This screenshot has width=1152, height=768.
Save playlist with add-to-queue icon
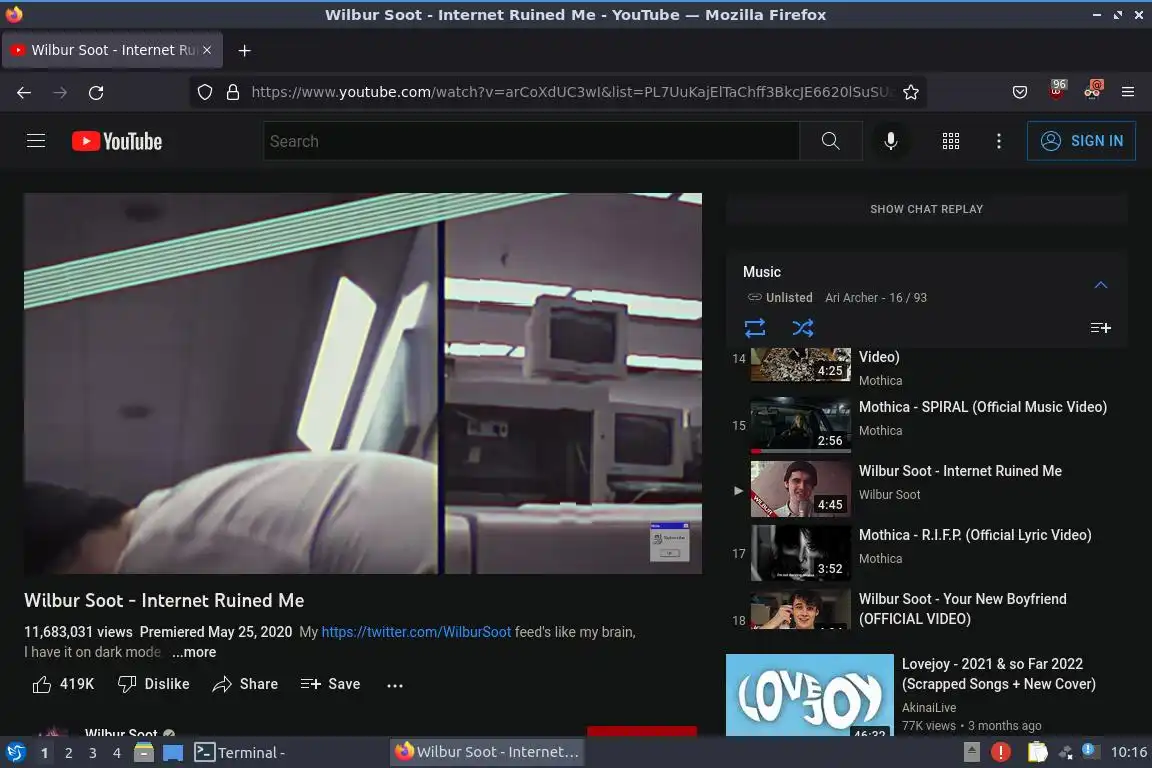click(x=1101, y=328)
